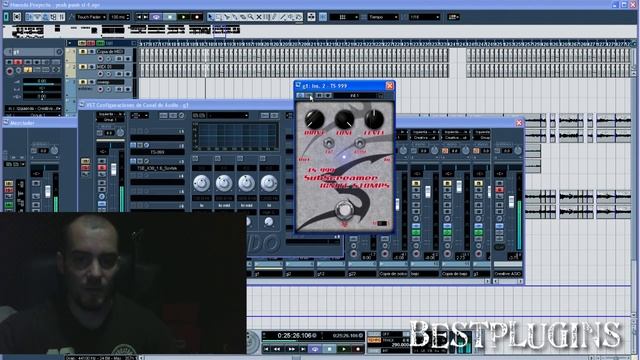Go to previous marker in top toolbar

(138, 17)
